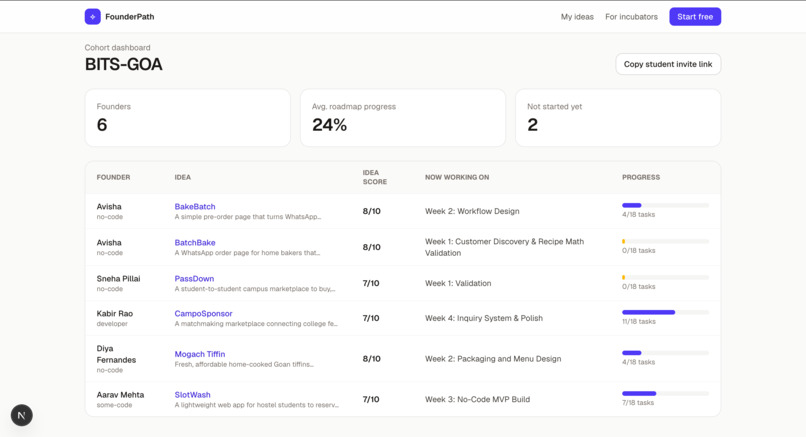
Task: Click the CampoSponsor 11/18 progress bar
Action: tap(665, 312)
